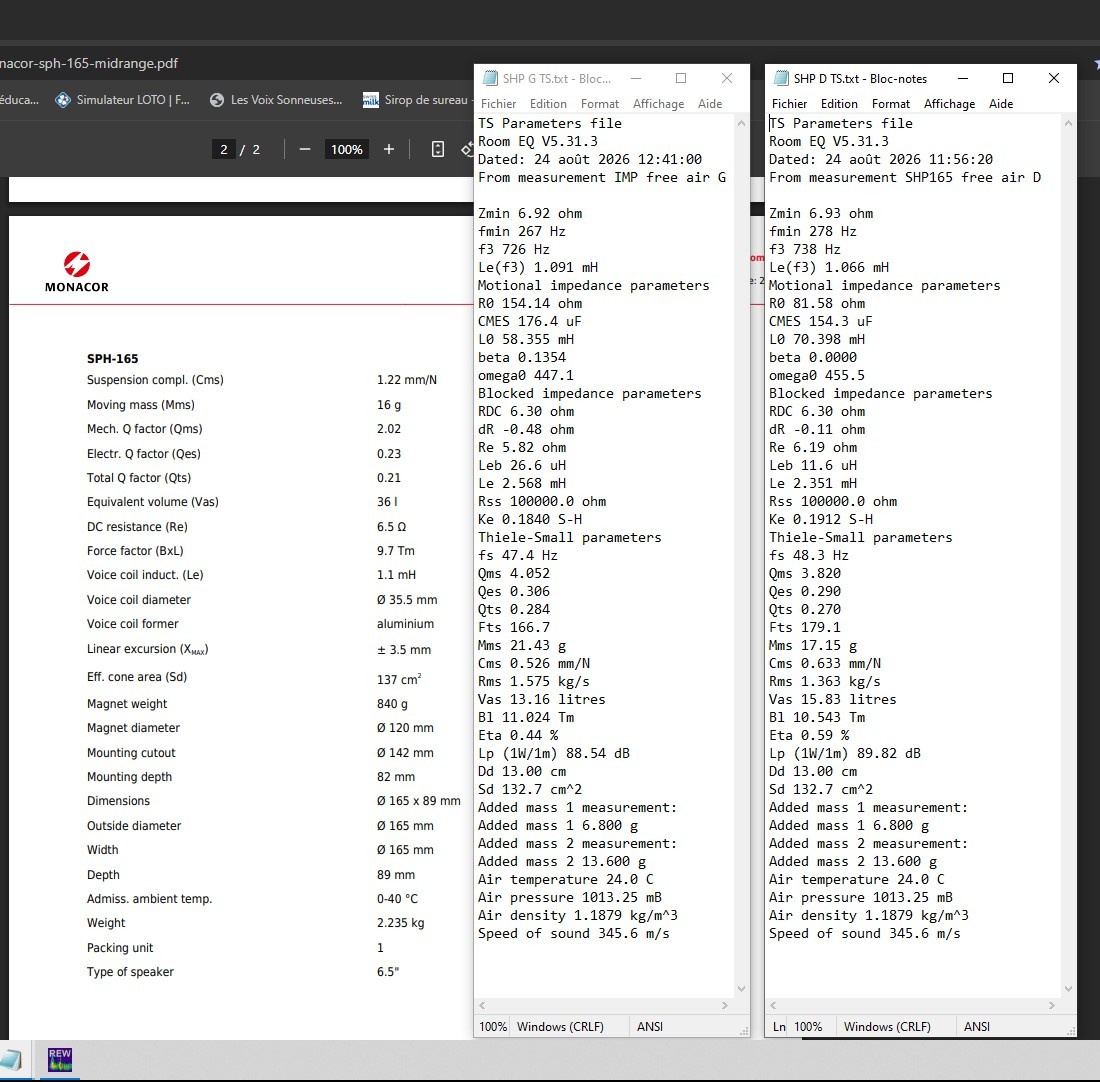Open the Les Voix Sonneuses bookmark

276,100
